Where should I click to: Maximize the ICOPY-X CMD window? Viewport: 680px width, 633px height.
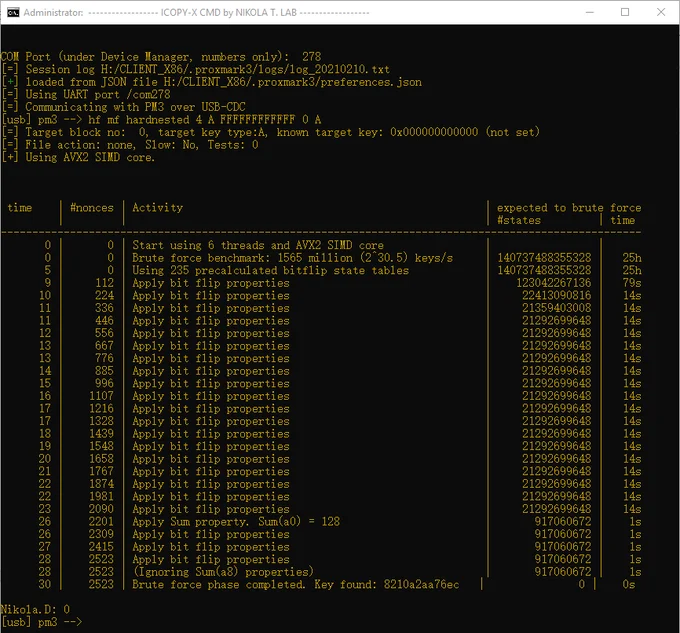click(x=625, y=12)
